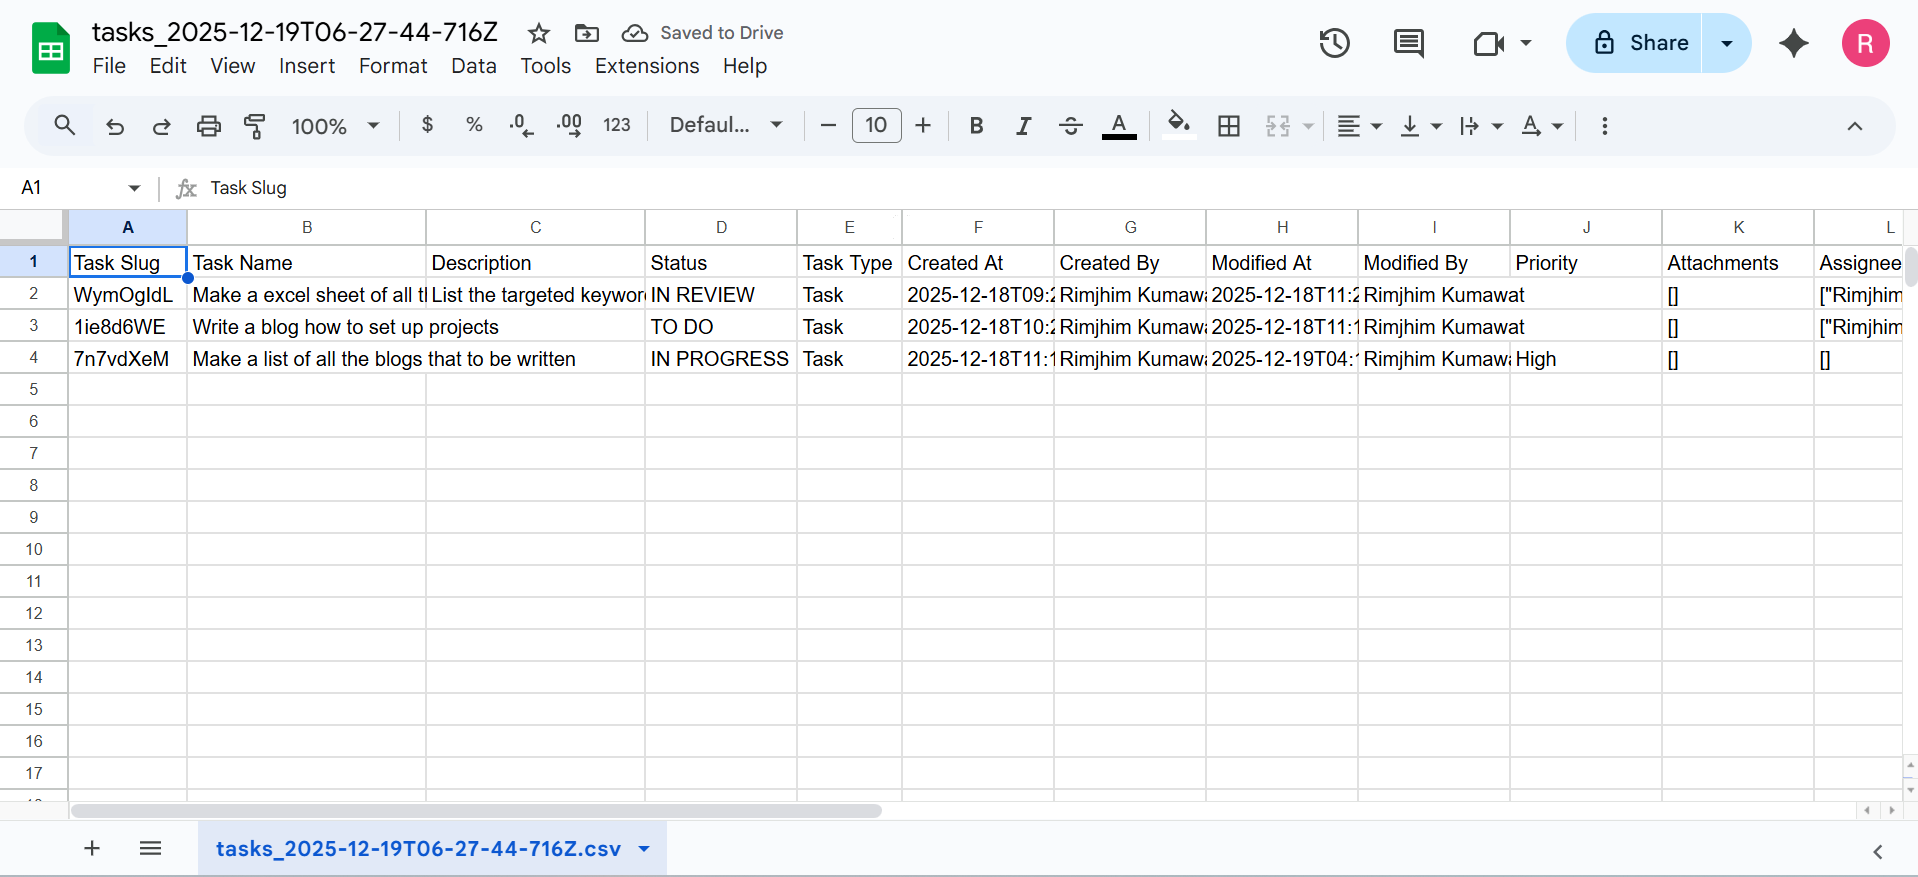Click the formula bar containing Task Slug
Screen dimensions: 1918x877
coord(1050,188)
